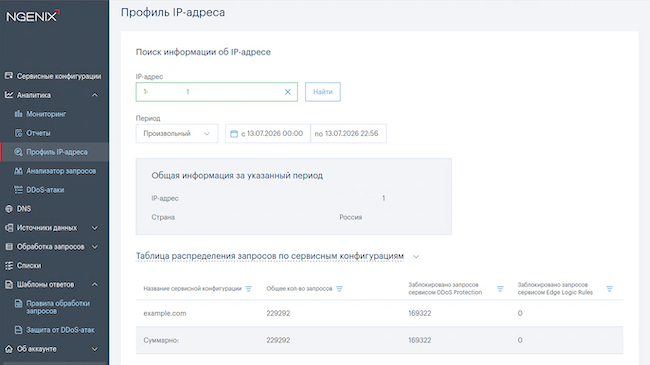This screenshot has height=365, width=650.
Task: Click the 169322 value in example.com row
Action: [x=420, y=313]
